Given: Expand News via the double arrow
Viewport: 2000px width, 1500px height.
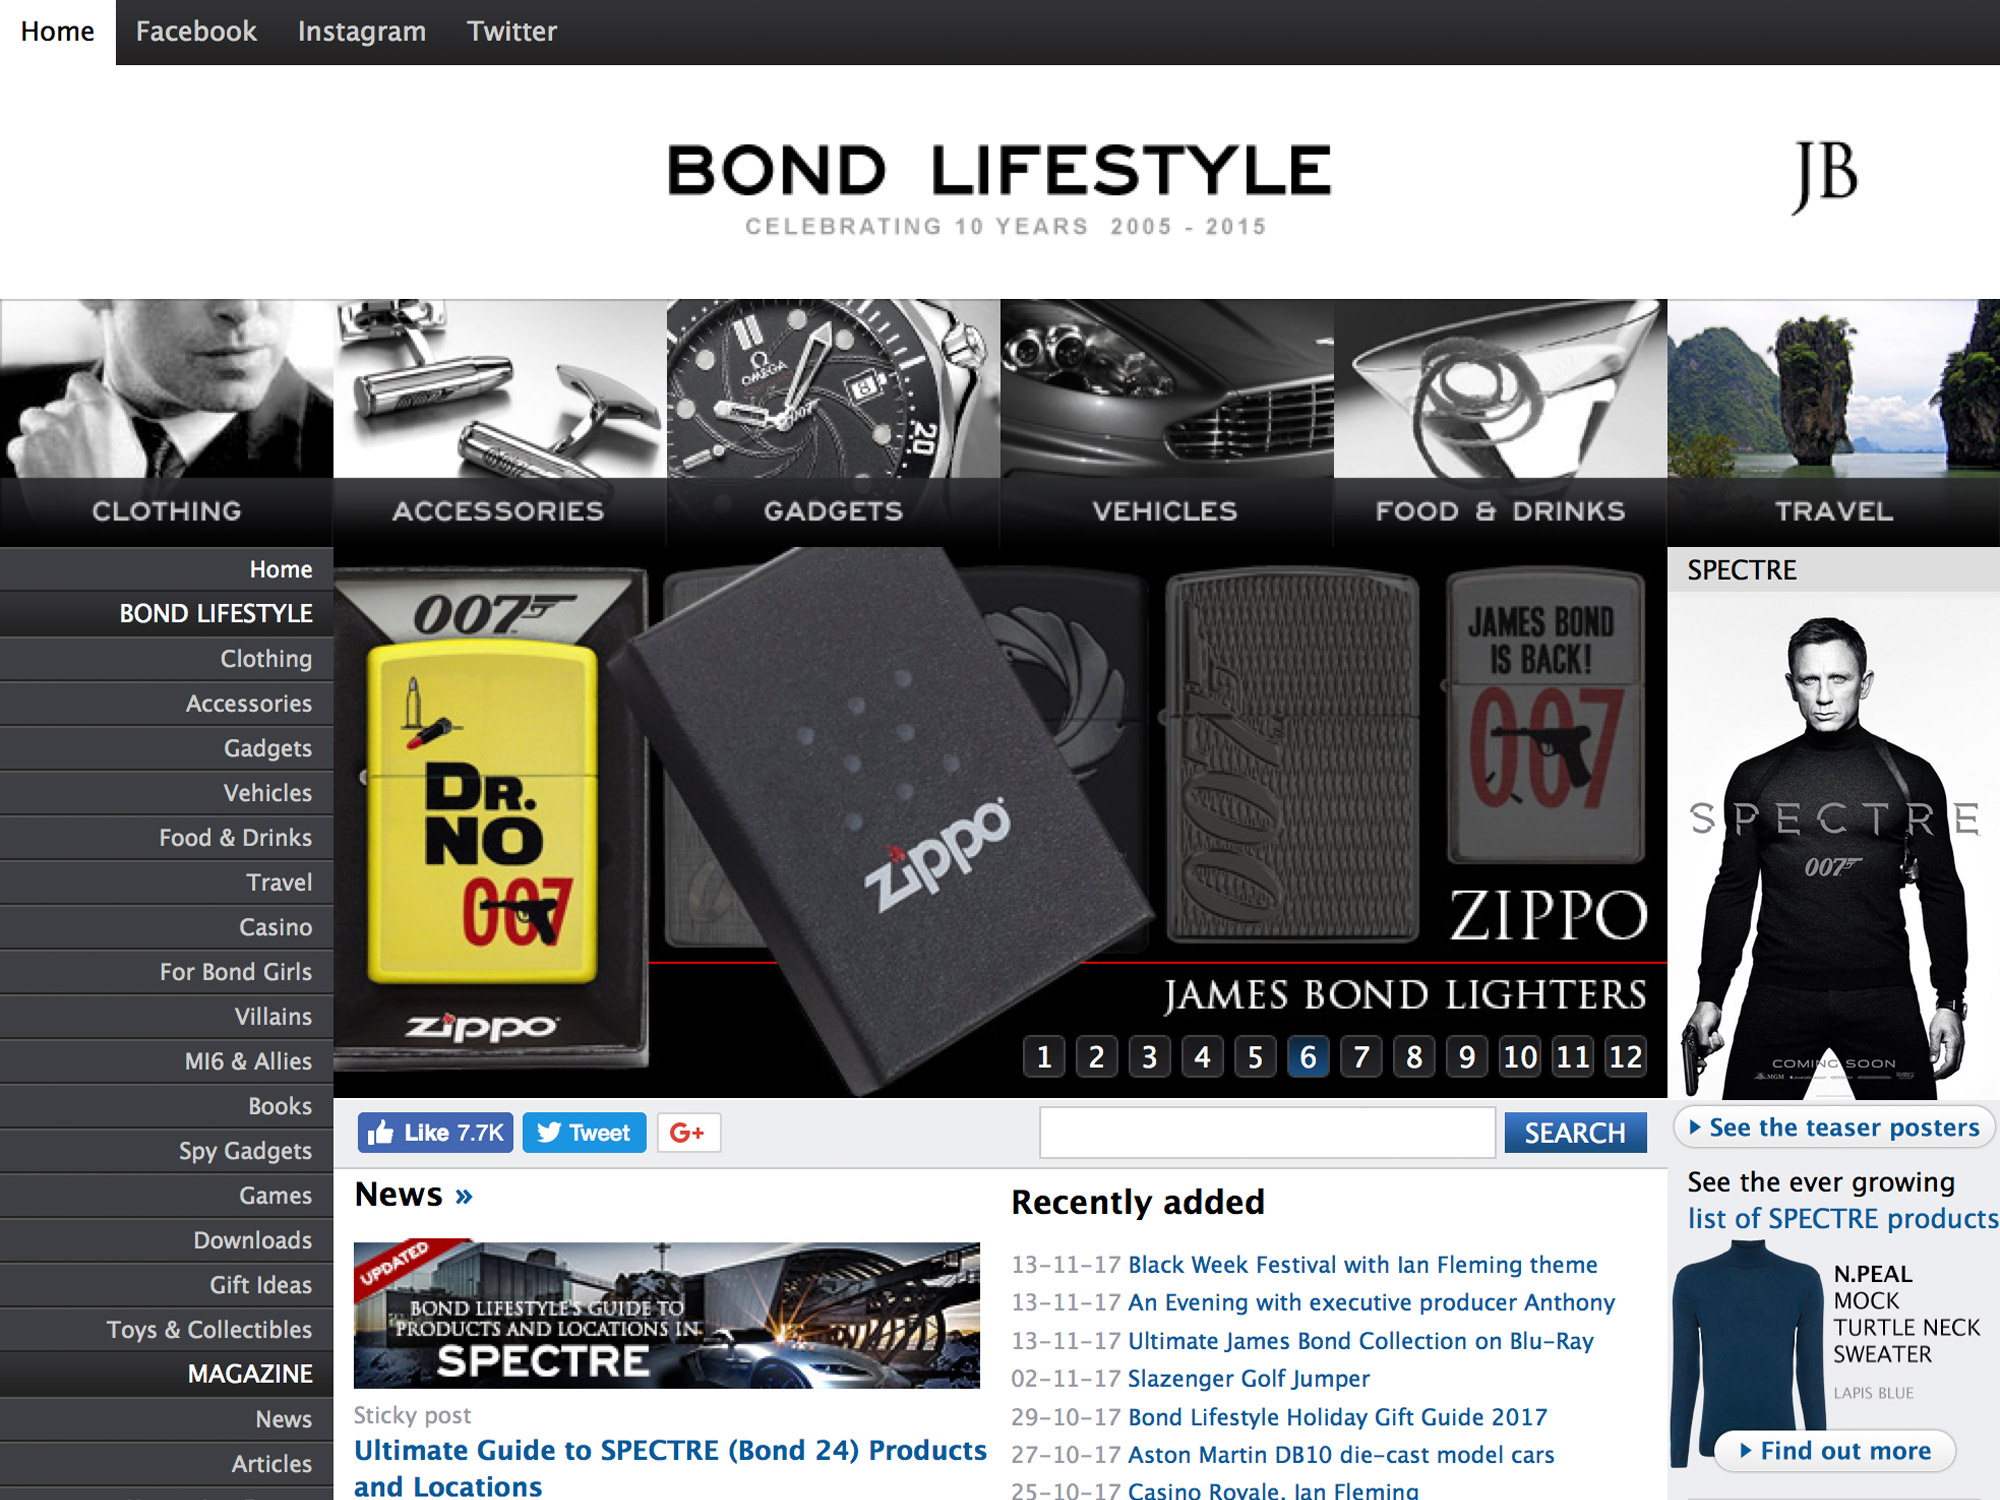Looking at the screenshot, I should click(x=464, y=1196).
